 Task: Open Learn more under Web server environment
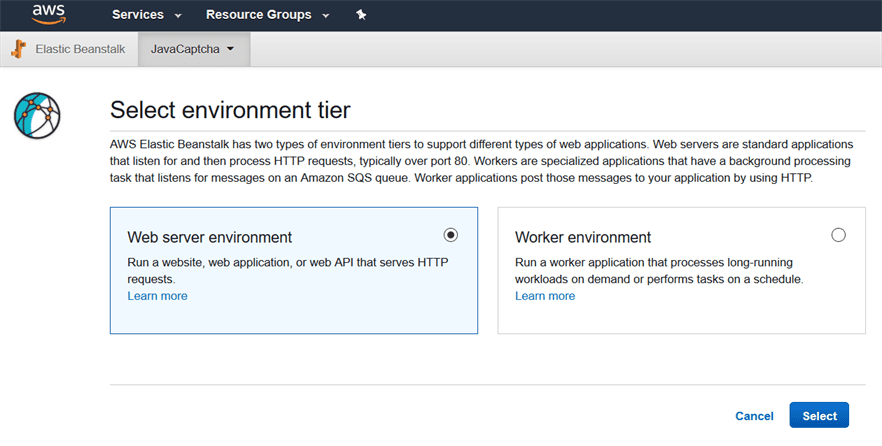[x=157, y=296]
